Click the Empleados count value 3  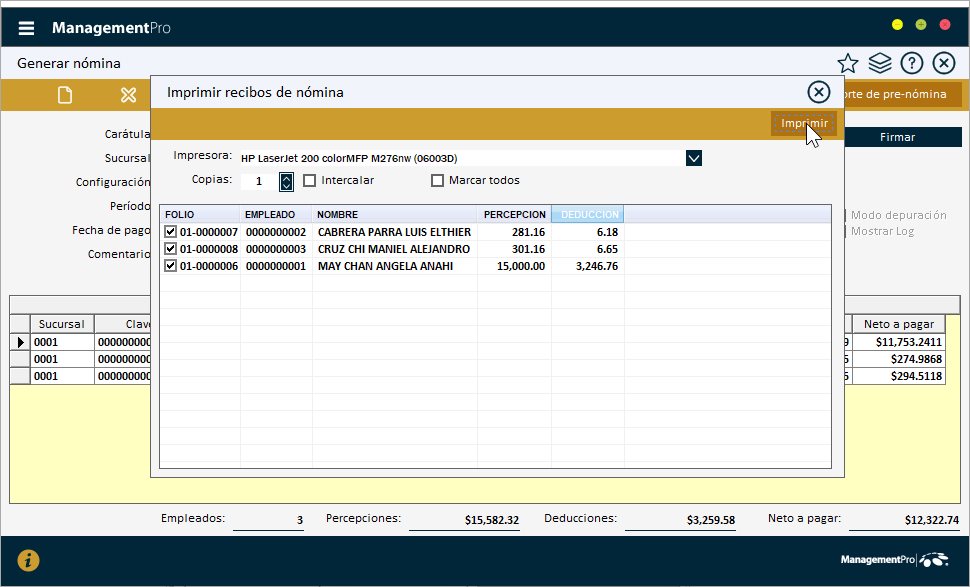[268, 520]
